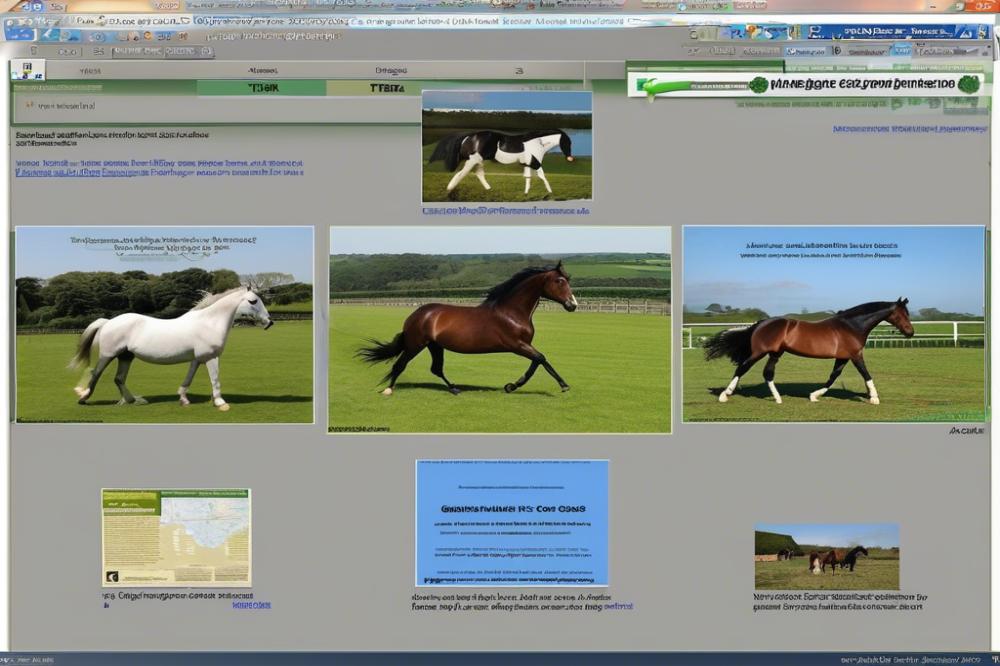The width and height of the screenshot is (1000, 666).
Task: Click the green round badge at banner's right end
Action: click(968, 85)
